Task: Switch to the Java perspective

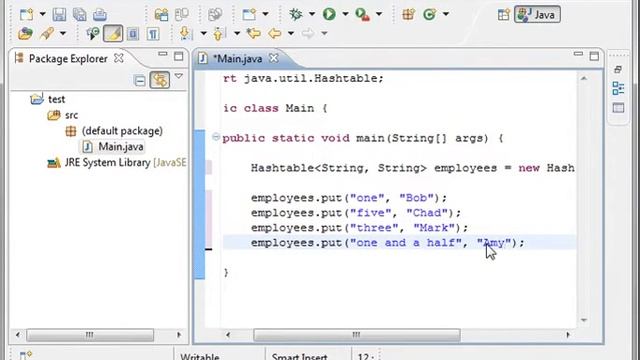Action: tap(537, 15)
